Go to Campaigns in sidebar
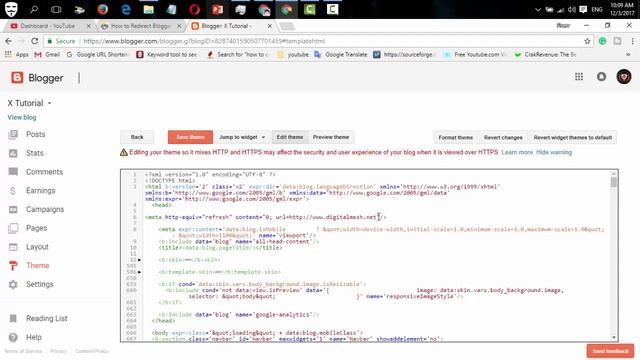The width and height of the screenshot is (640, 360). (x=45, y=209)
